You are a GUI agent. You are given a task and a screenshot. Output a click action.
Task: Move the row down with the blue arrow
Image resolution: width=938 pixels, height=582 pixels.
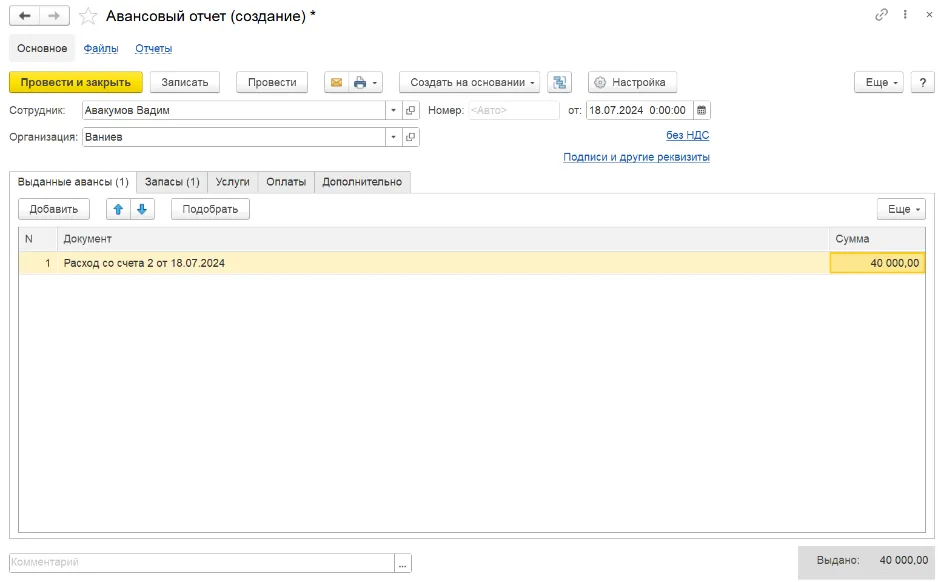coord(142,209)
